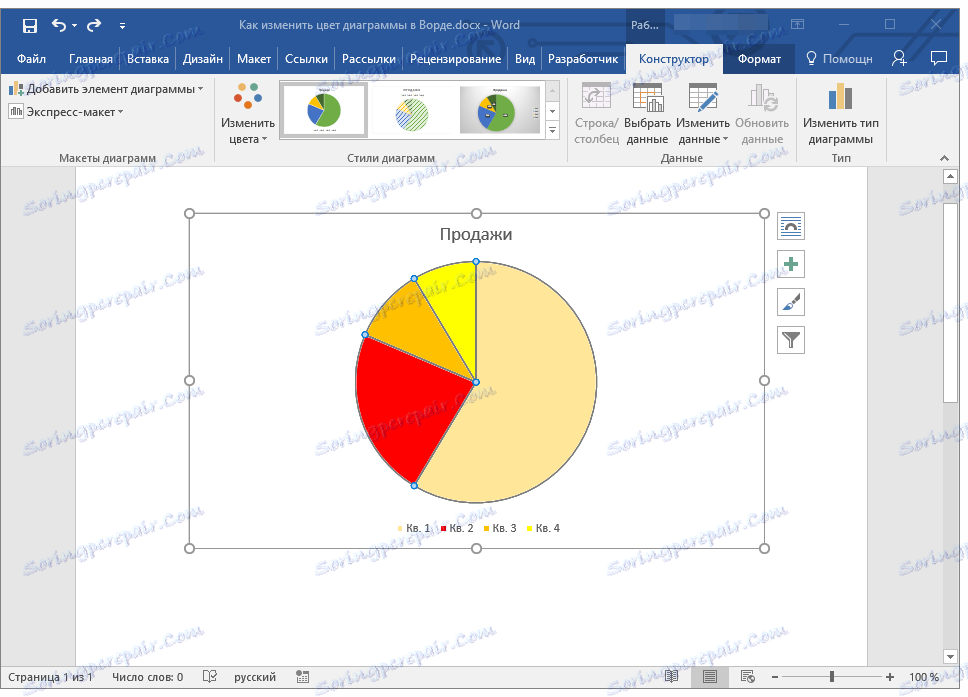The image size is (968, 697).
Task: Click legend entry Кв. 4
Action: coord(544,528)
